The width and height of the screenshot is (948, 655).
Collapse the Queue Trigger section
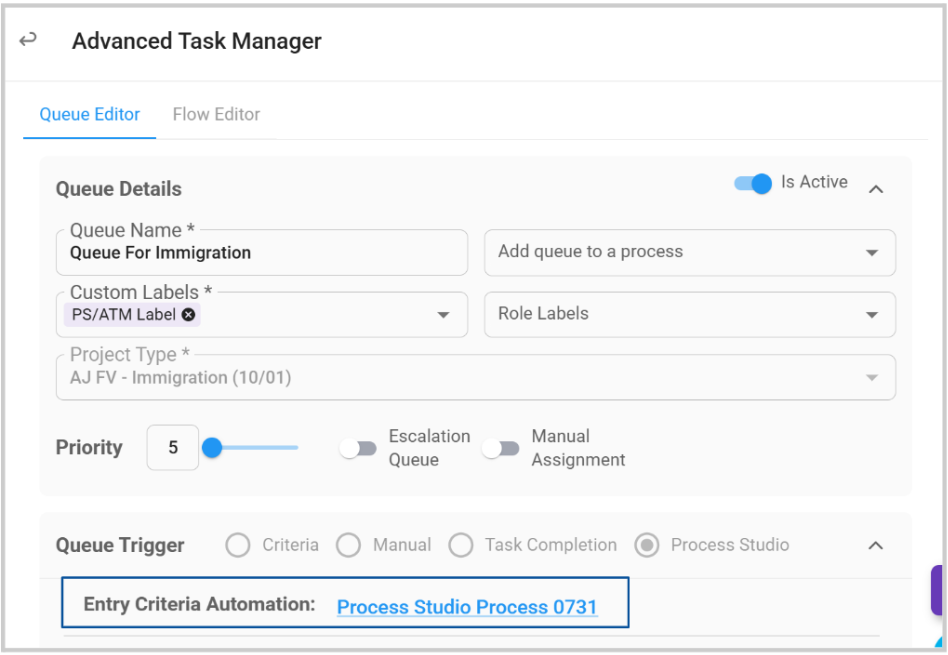pos(875,545)
